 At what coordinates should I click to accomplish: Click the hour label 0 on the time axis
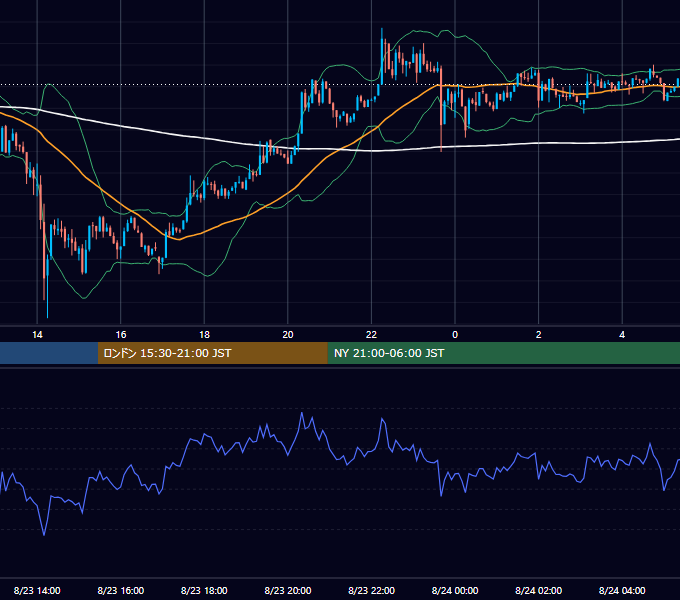pos(455,335)
